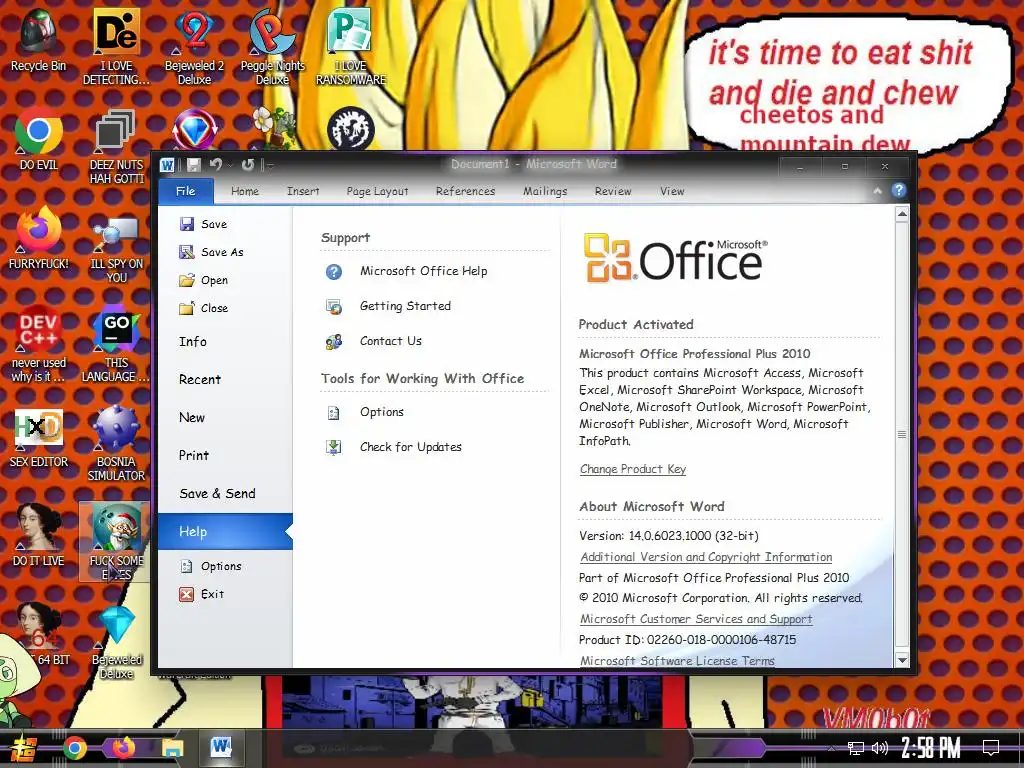Click Close in the backstage sidebar
1024x768 pixels.
(204, 308)
